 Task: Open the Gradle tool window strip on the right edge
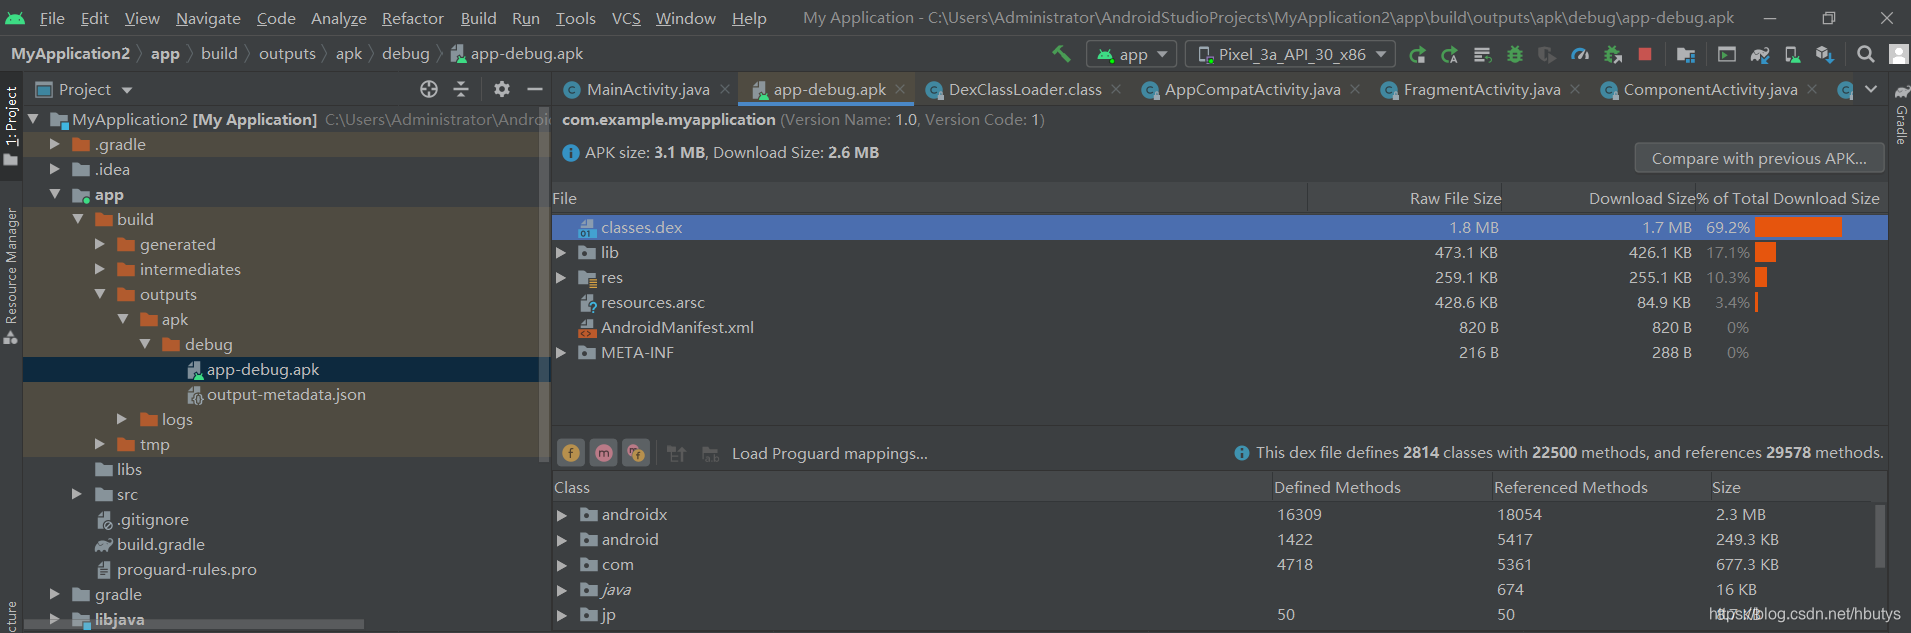point(1900,116)
